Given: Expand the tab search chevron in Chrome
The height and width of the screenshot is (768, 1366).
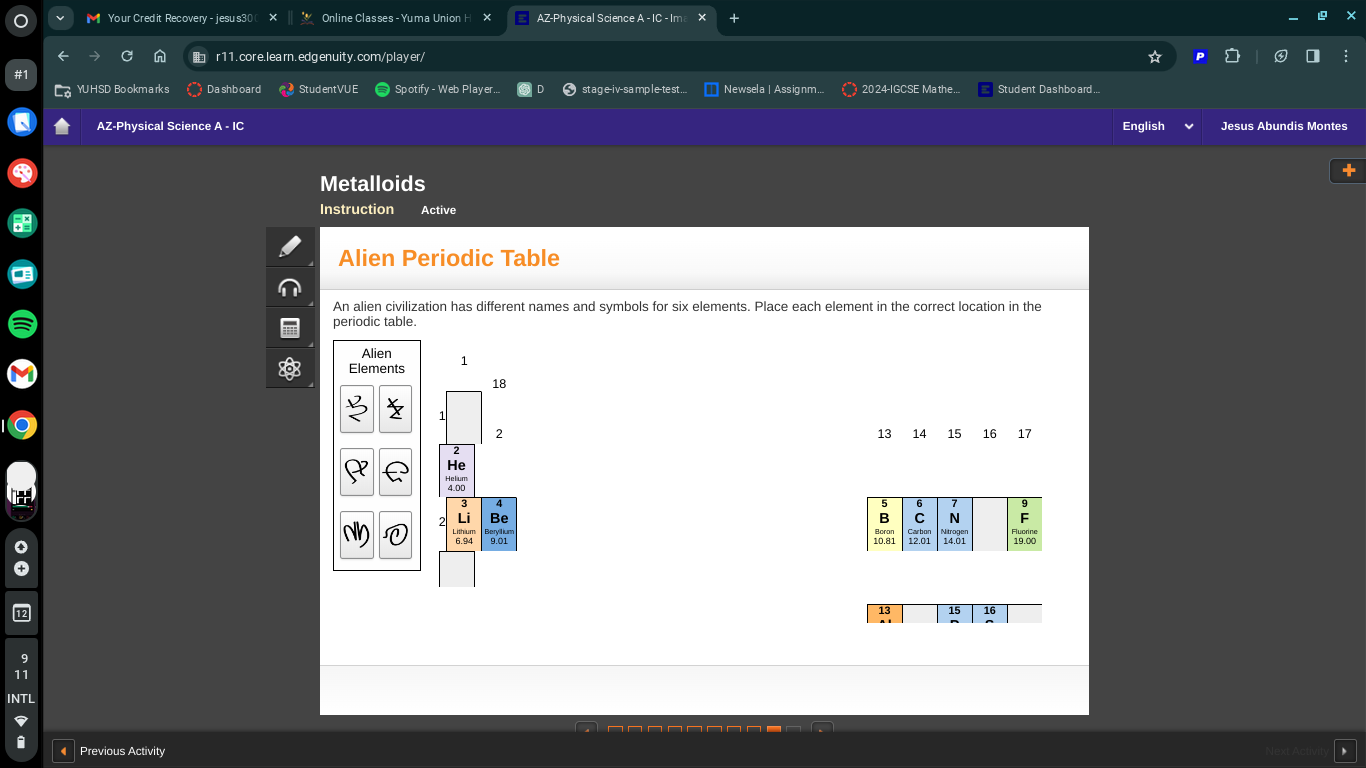Looking at the screenshot, I should coord(60,18).
